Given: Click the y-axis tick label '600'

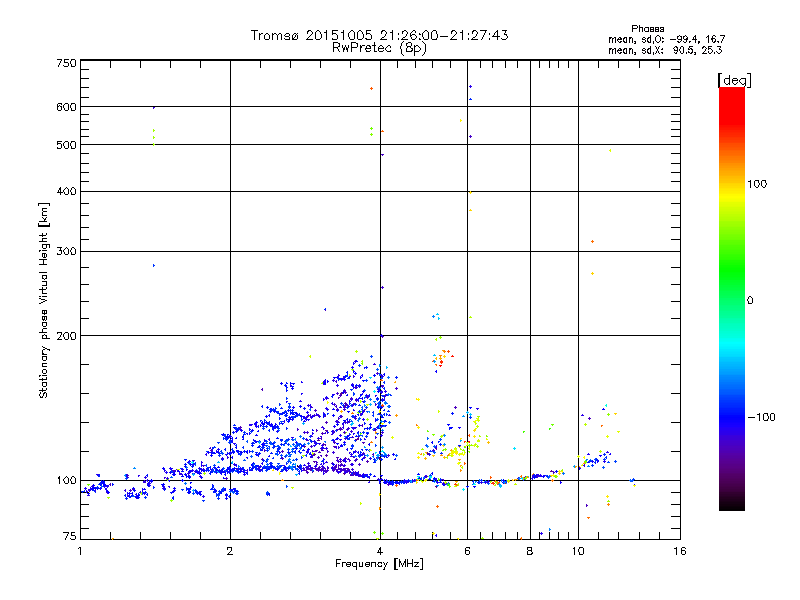Looking at the screenshot, I should (66, 107).
